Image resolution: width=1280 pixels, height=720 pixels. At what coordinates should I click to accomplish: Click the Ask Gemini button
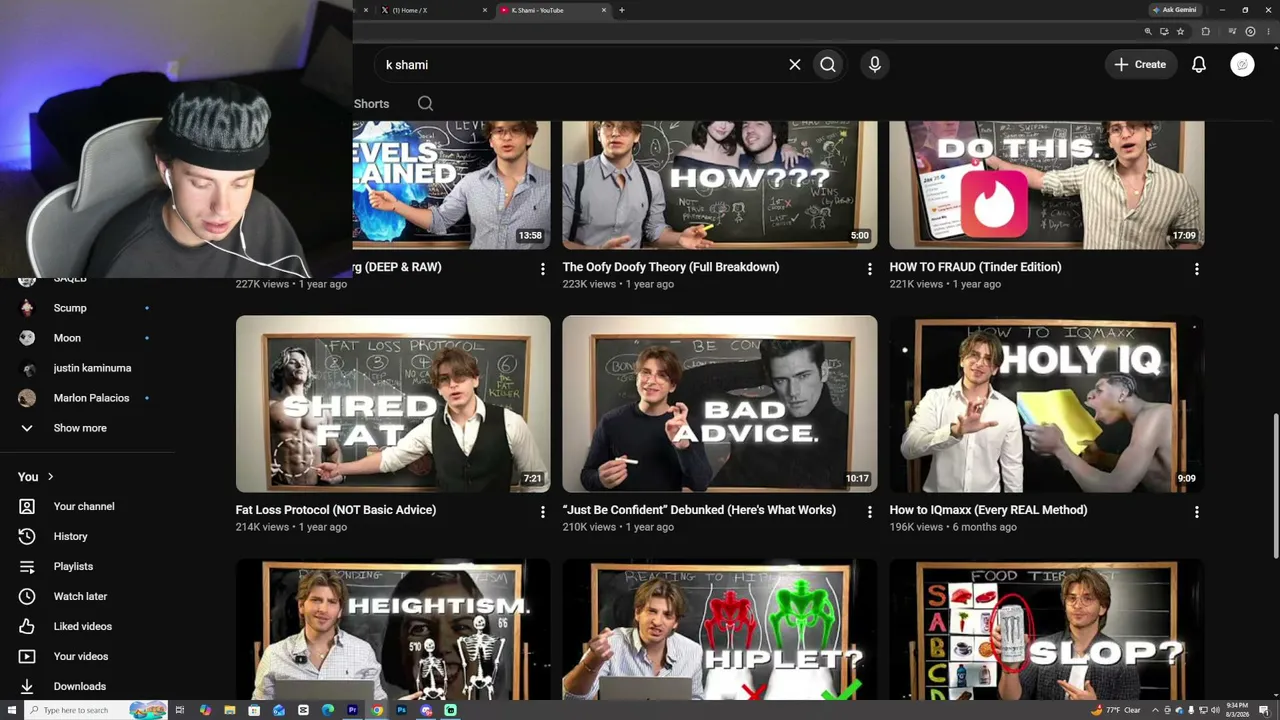[1174, 10]
